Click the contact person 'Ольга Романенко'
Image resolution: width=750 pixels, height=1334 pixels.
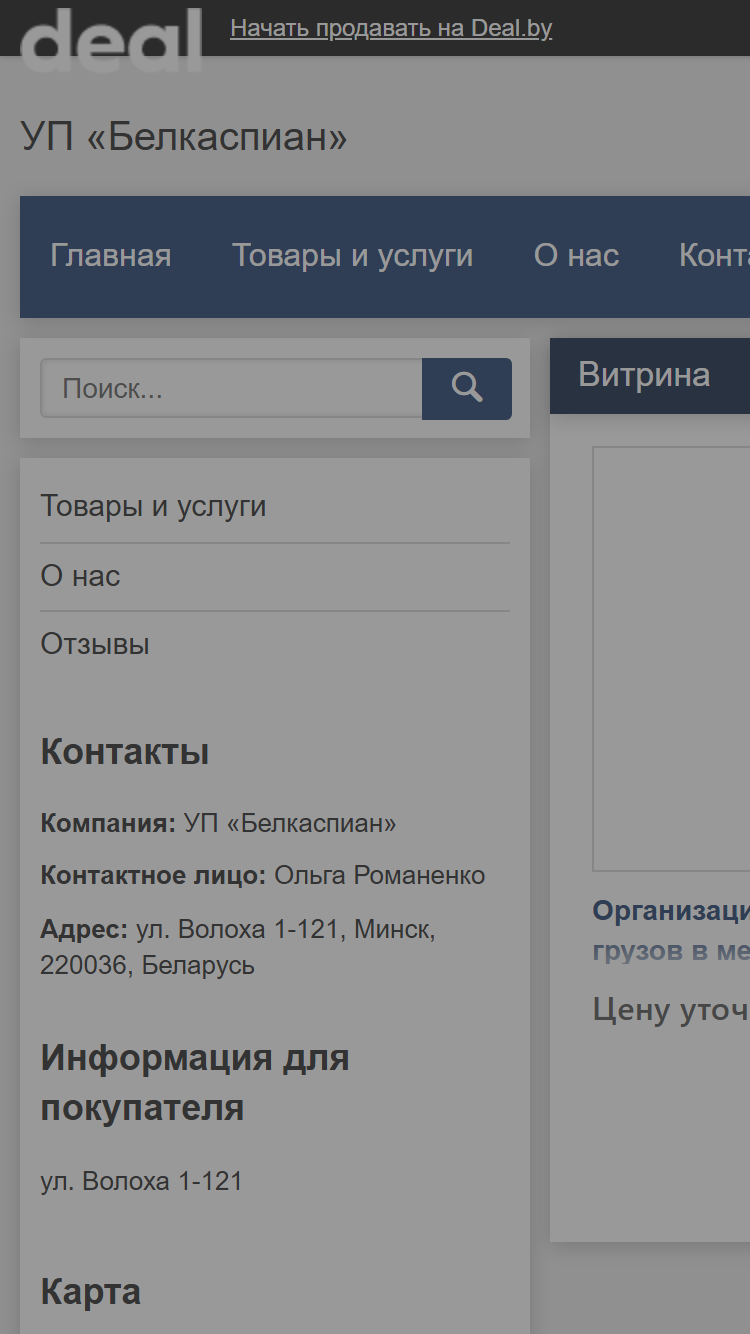pyautogui.click(x=380, y=876)
